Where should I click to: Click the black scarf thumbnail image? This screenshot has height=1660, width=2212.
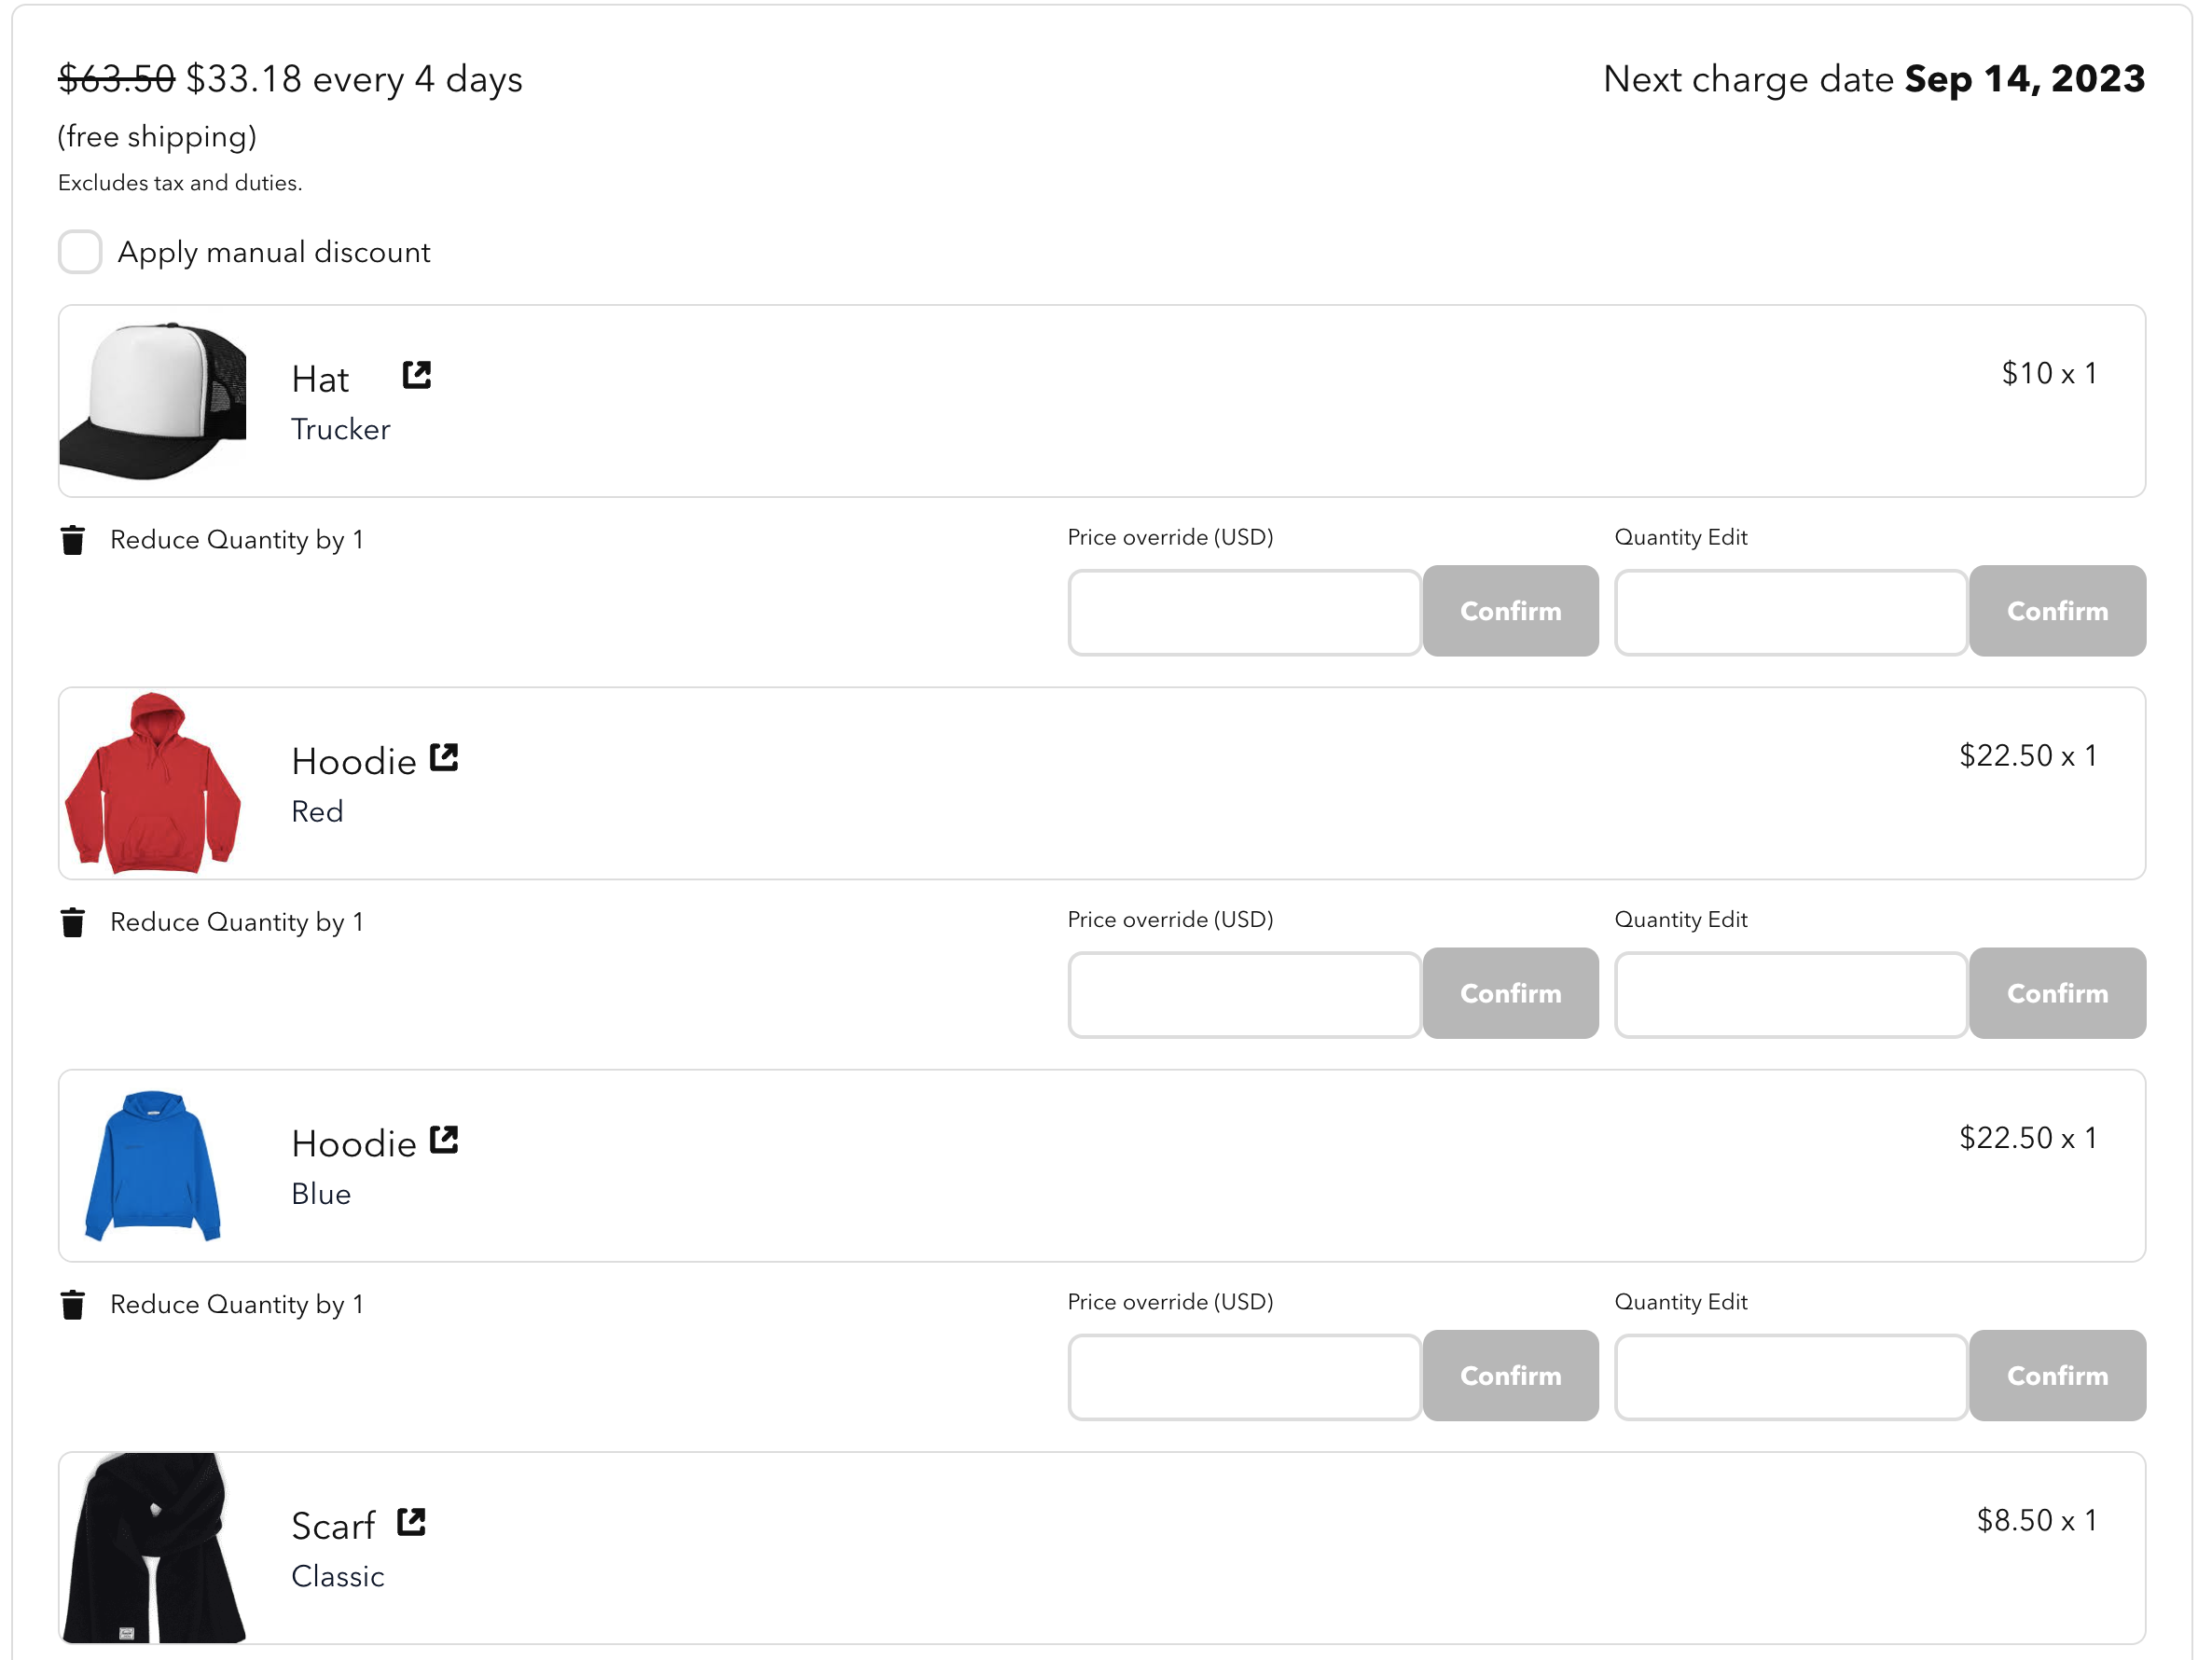[153, 1548]
